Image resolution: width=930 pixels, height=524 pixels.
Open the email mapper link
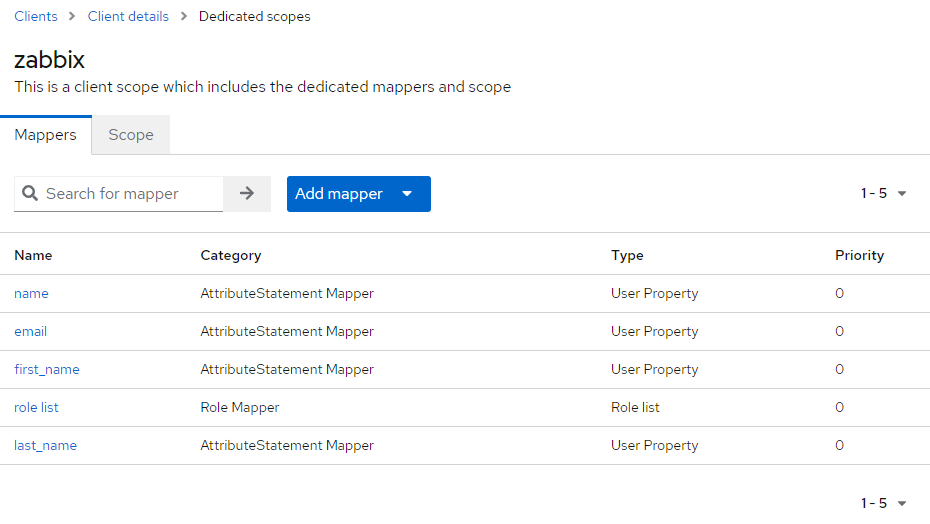(x=30, y=332)
